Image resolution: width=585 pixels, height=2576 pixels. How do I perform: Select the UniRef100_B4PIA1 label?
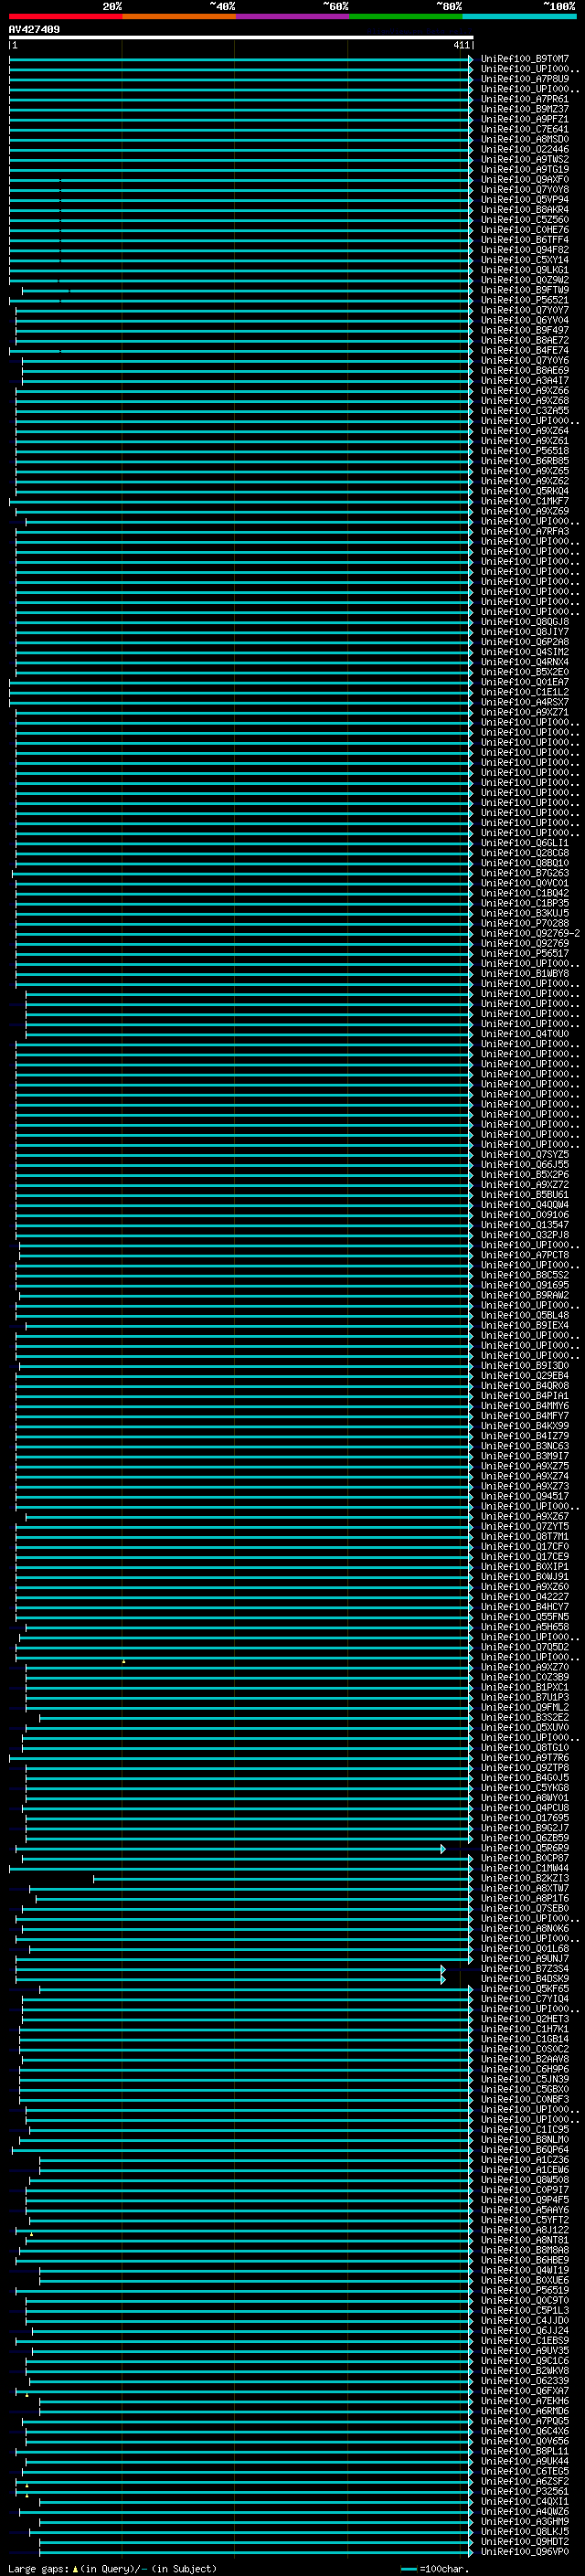tap(525, 1396)
